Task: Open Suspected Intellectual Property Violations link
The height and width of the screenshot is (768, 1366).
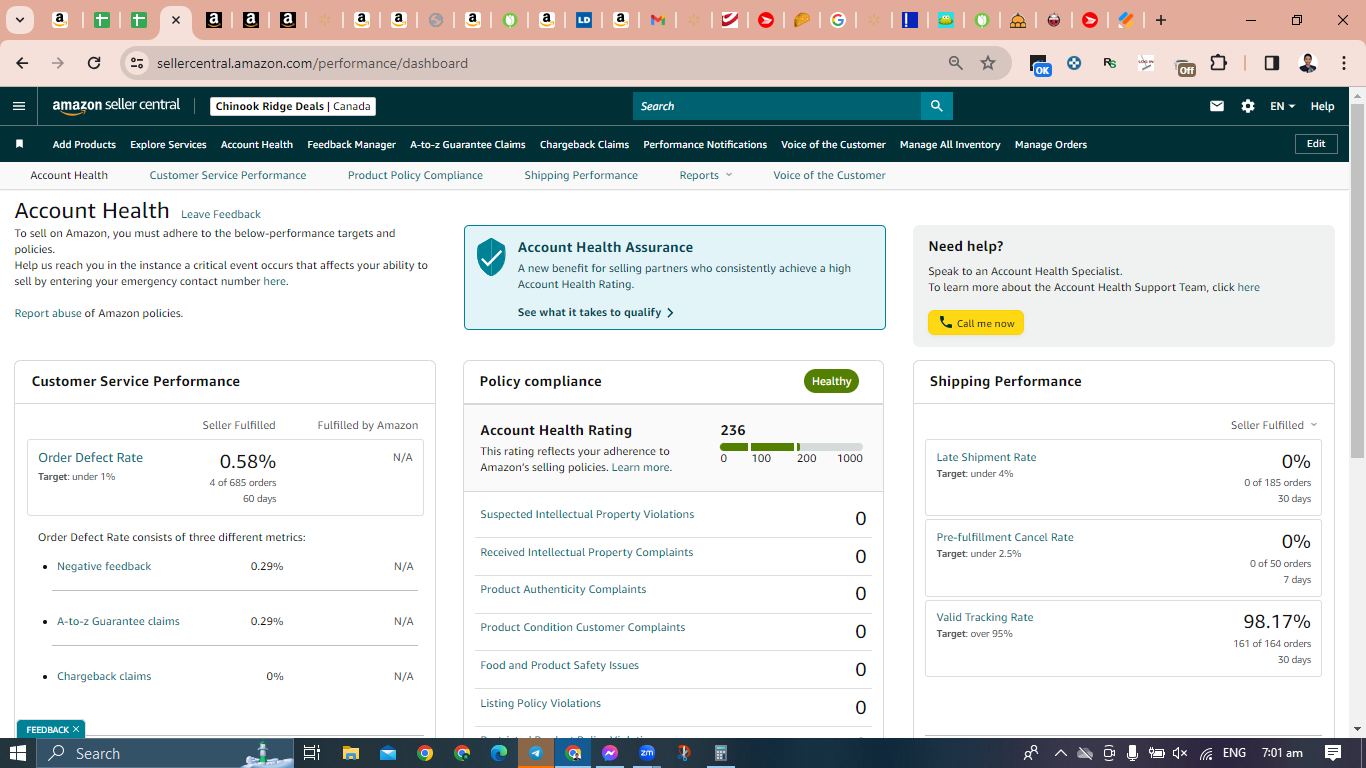Action: point(587,514)
